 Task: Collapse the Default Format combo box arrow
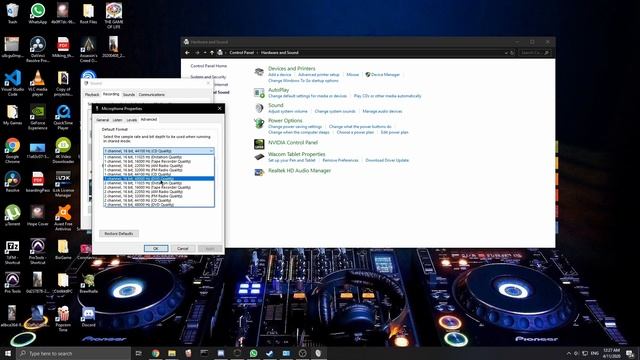click(211, 151)
